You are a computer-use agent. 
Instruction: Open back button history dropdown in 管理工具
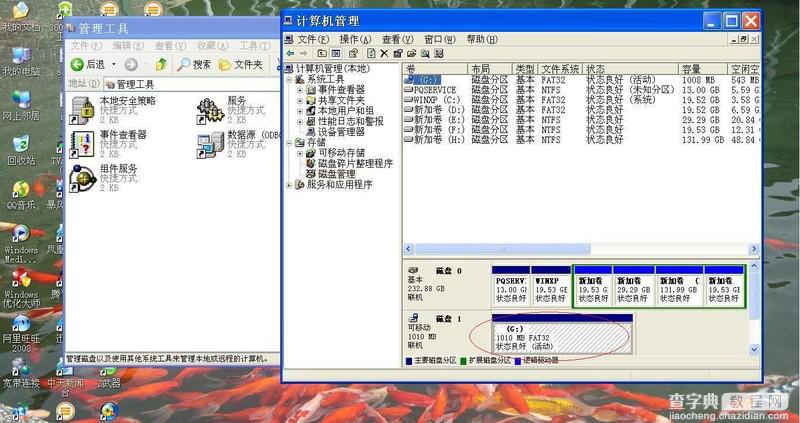point(114,64)
